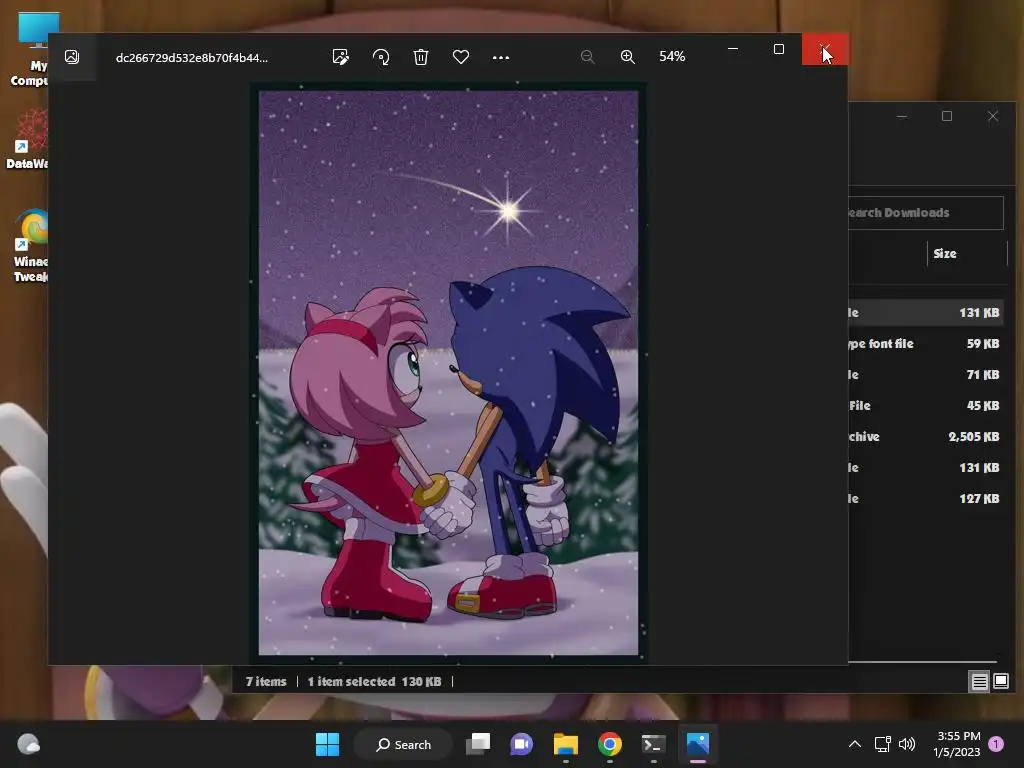Close the Photos window
Viewport: 1024px width, 768px height.
[825, 49]
